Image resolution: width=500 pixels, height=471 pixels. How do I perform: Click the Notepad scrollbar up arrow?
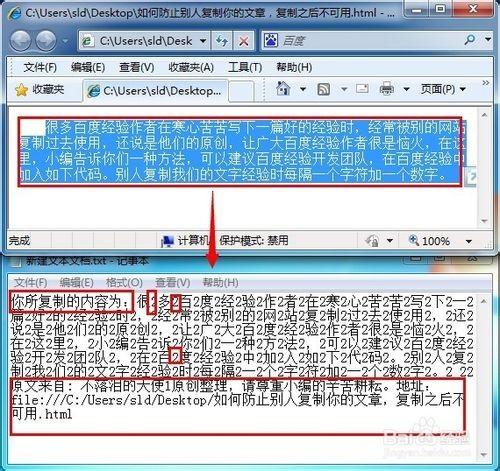coord(484,301)
